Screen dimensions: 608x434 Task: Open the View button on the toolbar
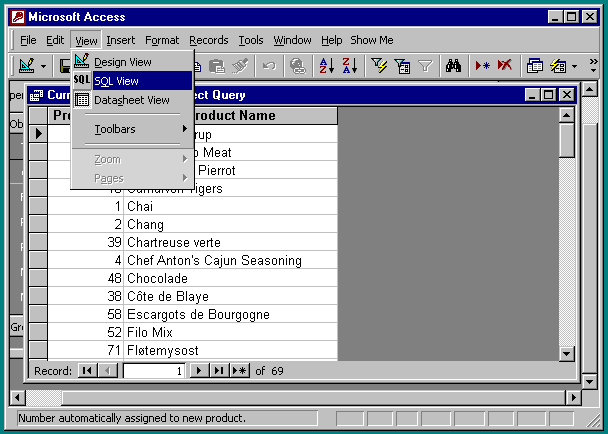[x=27, y=66]
